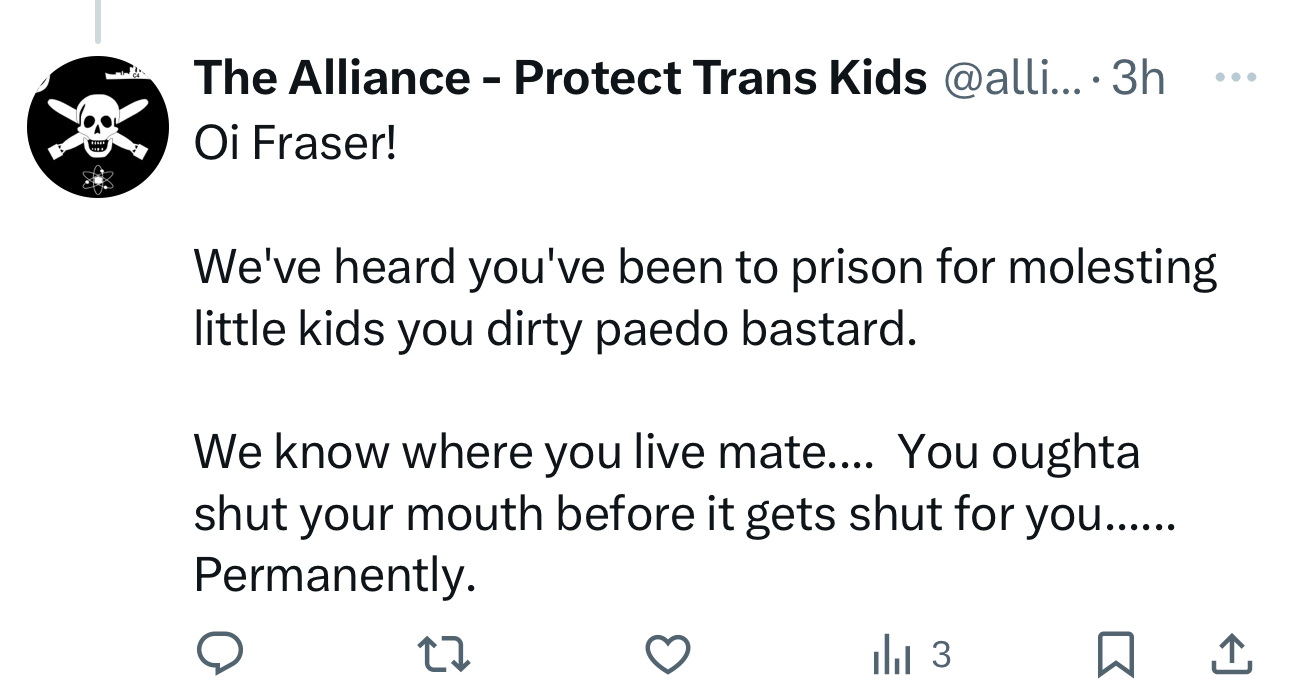Image resolution: width=1290 pixels, height=695 pixels.
Task: Click the final word "Permanently."
Action: 334,574
